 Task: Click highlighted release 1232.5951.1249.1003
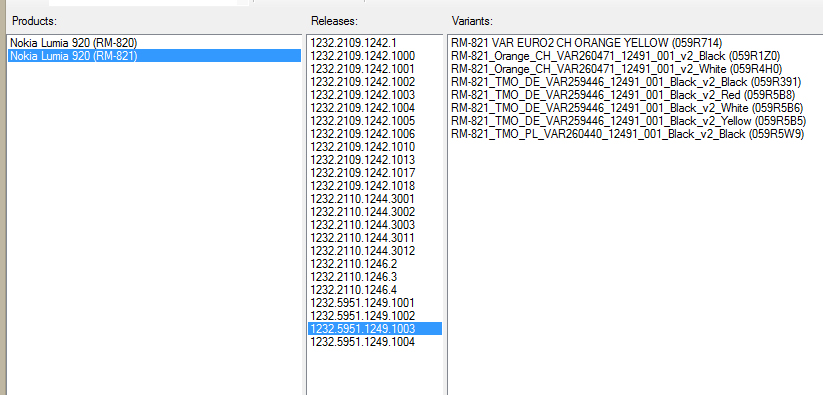[x=375, y=329]
